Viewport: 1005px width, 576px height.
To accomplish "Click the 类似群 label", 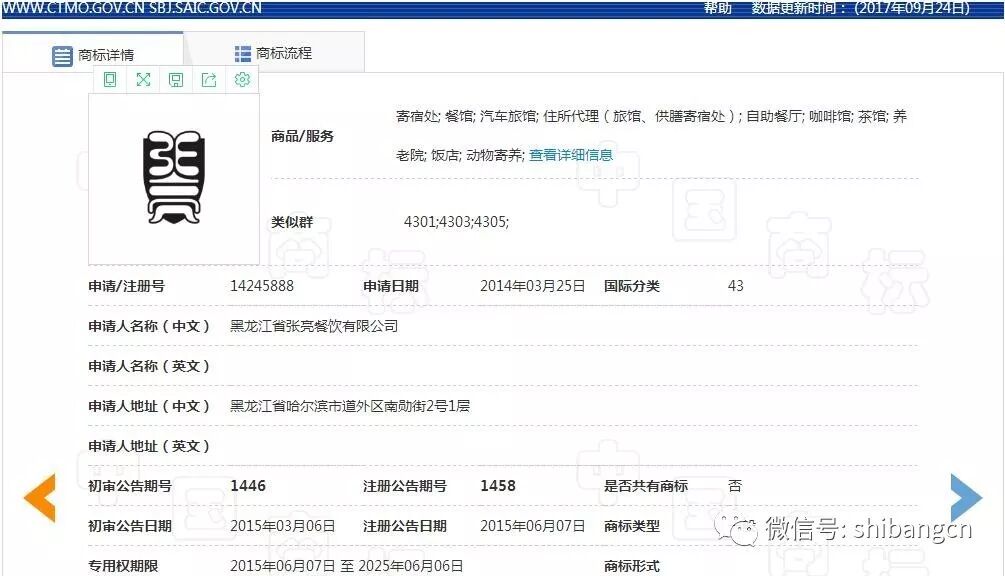I will pyautogui.click(x=292, y=222).
